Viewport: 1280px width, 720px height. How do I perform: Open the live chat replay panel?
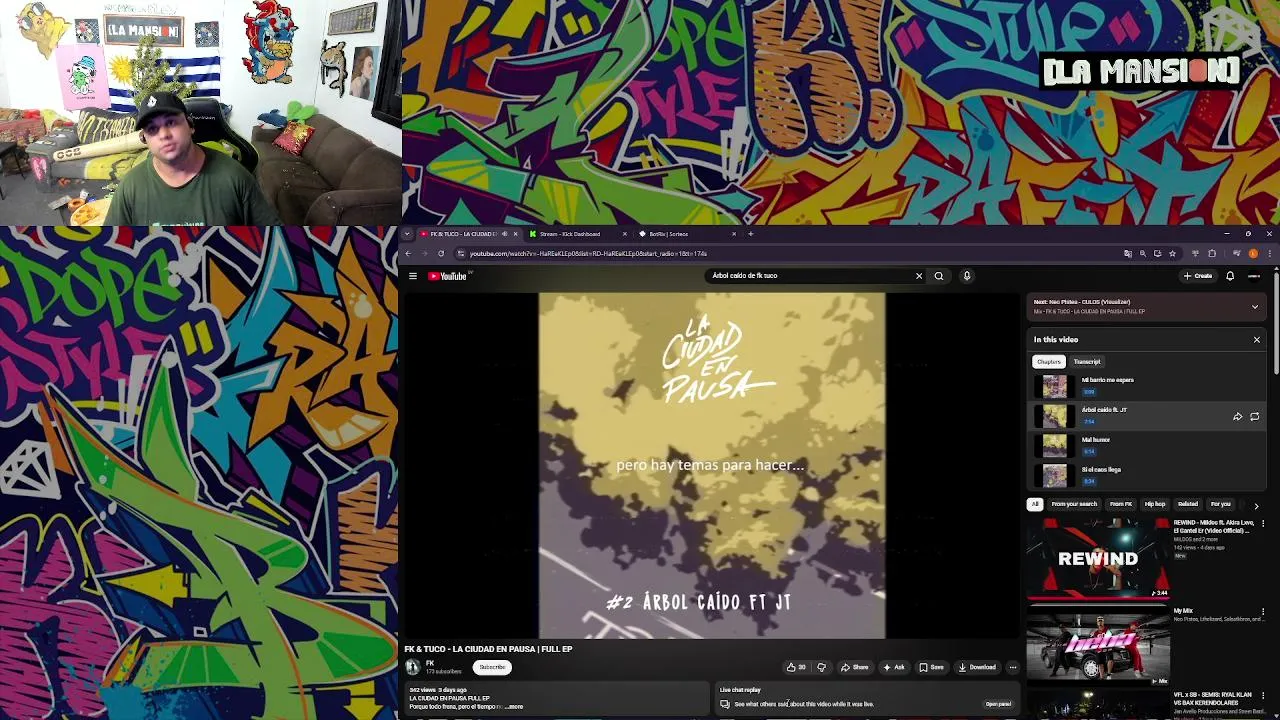(x=998, y=704)
